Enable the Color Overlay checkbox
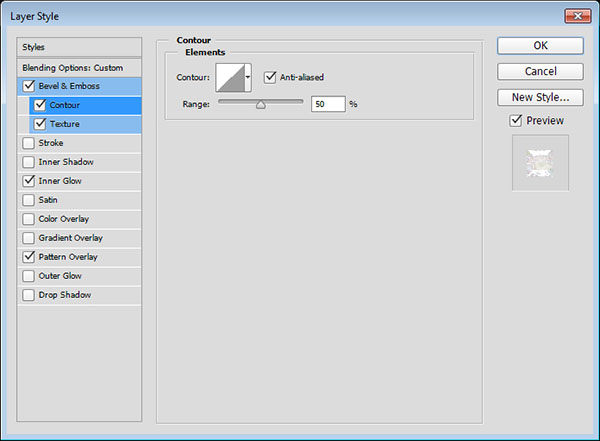This screenshot has width=600, height=441. click(x=28, y=219)
